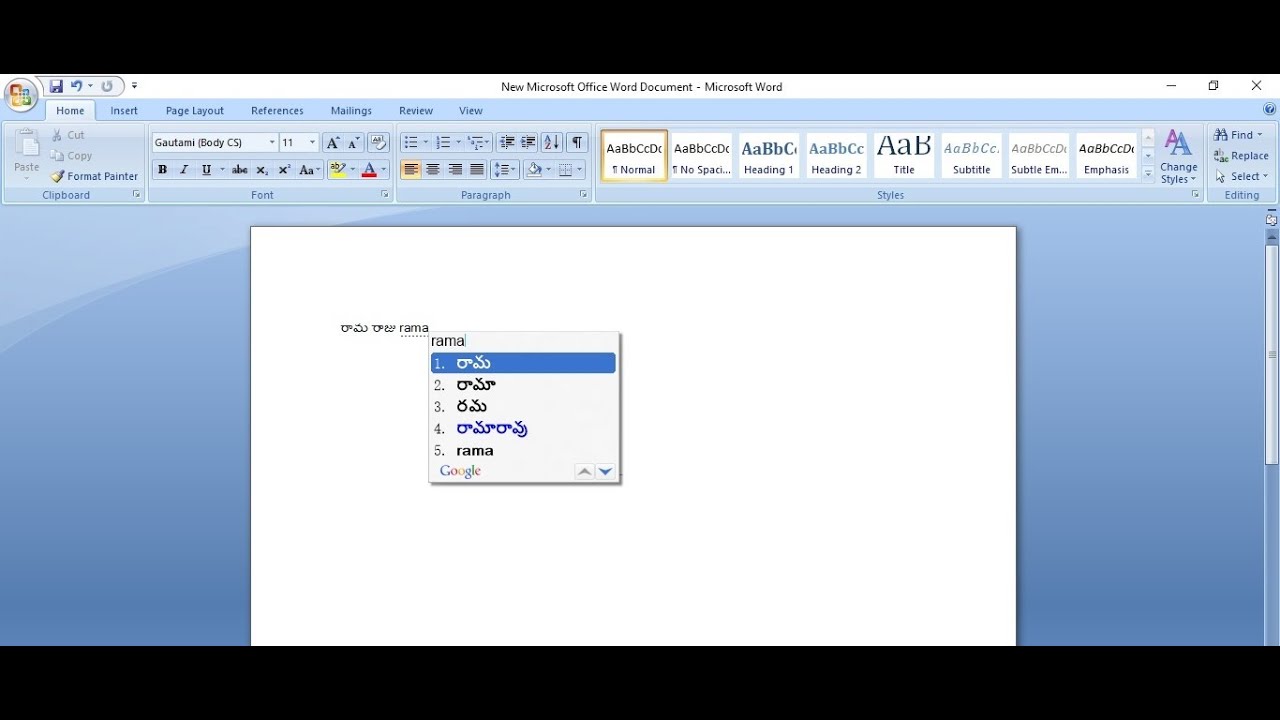
Task: Apply text highlight color
Action: tap(337, 170)
